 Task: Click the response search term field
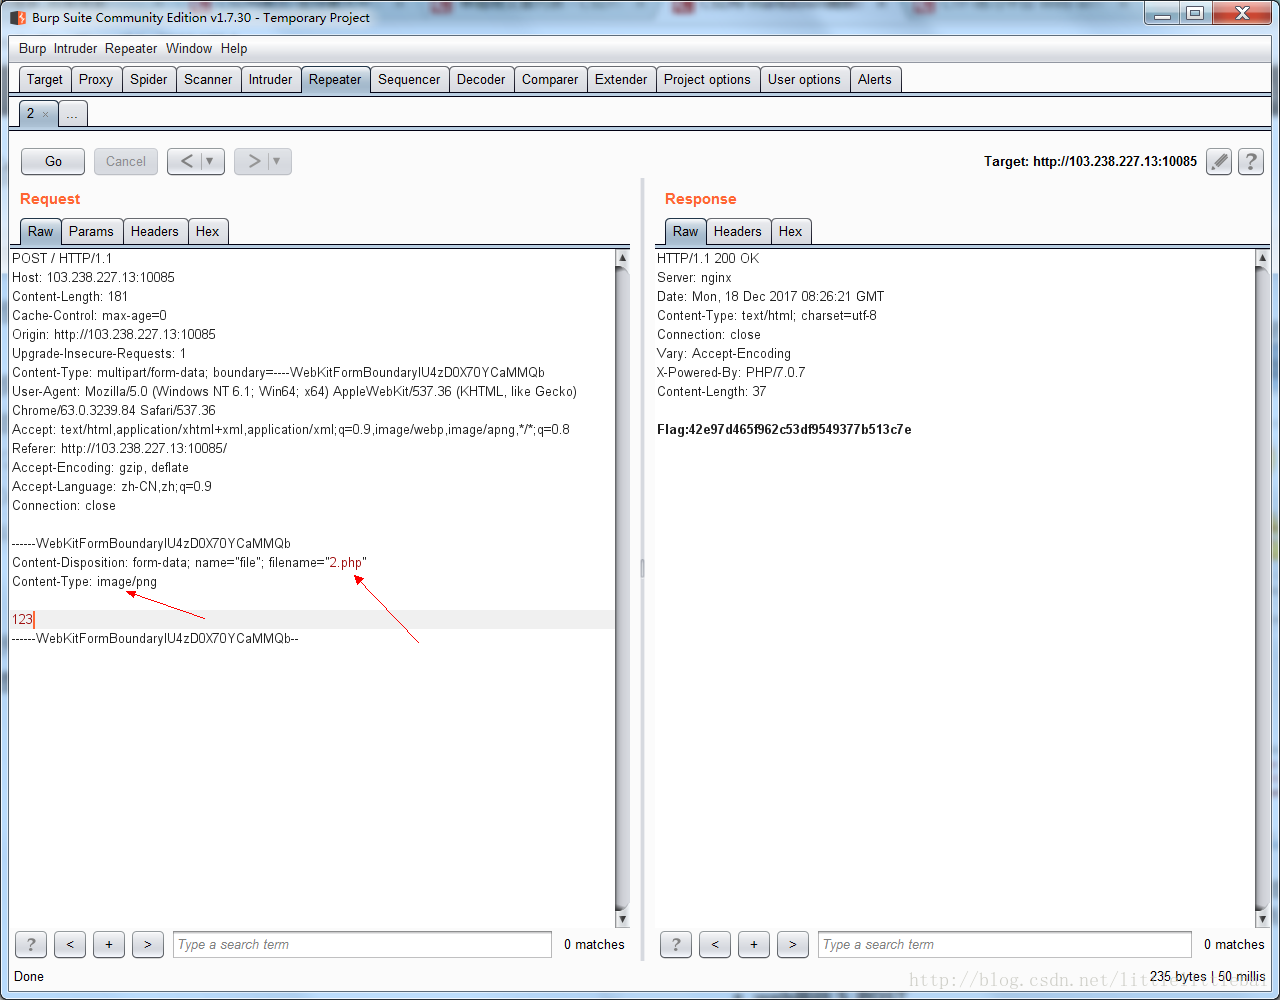click(x=1005, y=944)
